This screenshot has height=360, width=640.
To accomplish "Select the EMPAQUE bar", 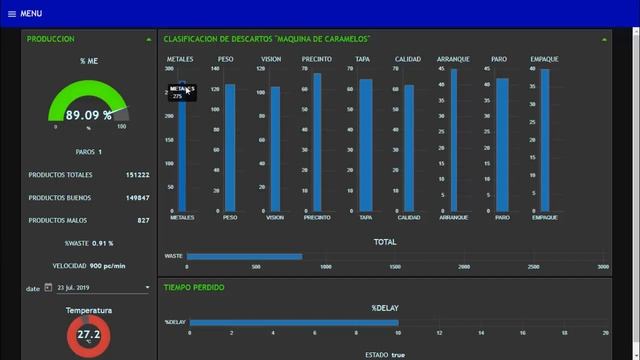I will point(545,140).
